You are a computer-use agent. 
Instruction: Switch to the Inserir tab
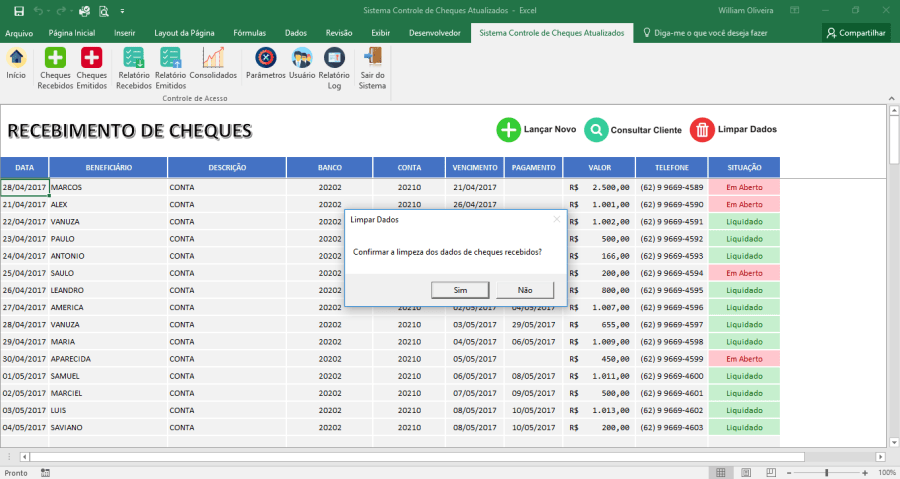coord(125,33)
